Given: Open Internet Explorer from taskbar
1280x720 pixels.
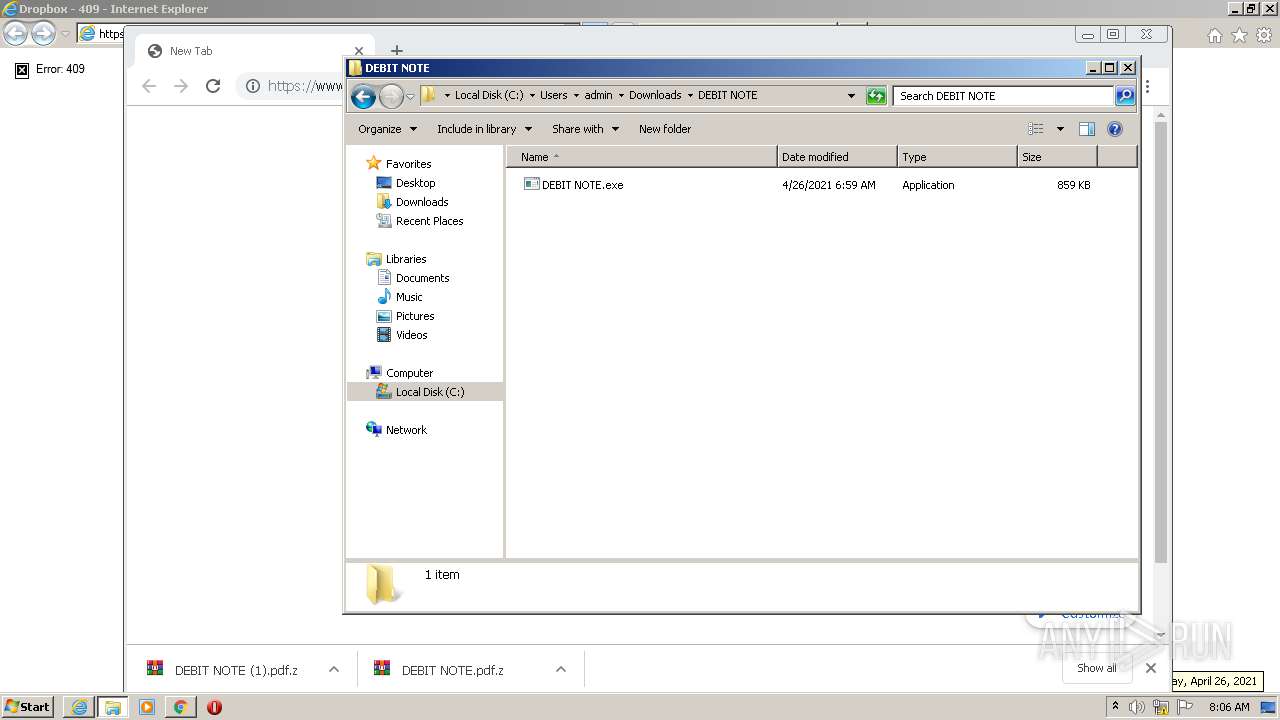Looking at the screenshot, I should (79, 707).
